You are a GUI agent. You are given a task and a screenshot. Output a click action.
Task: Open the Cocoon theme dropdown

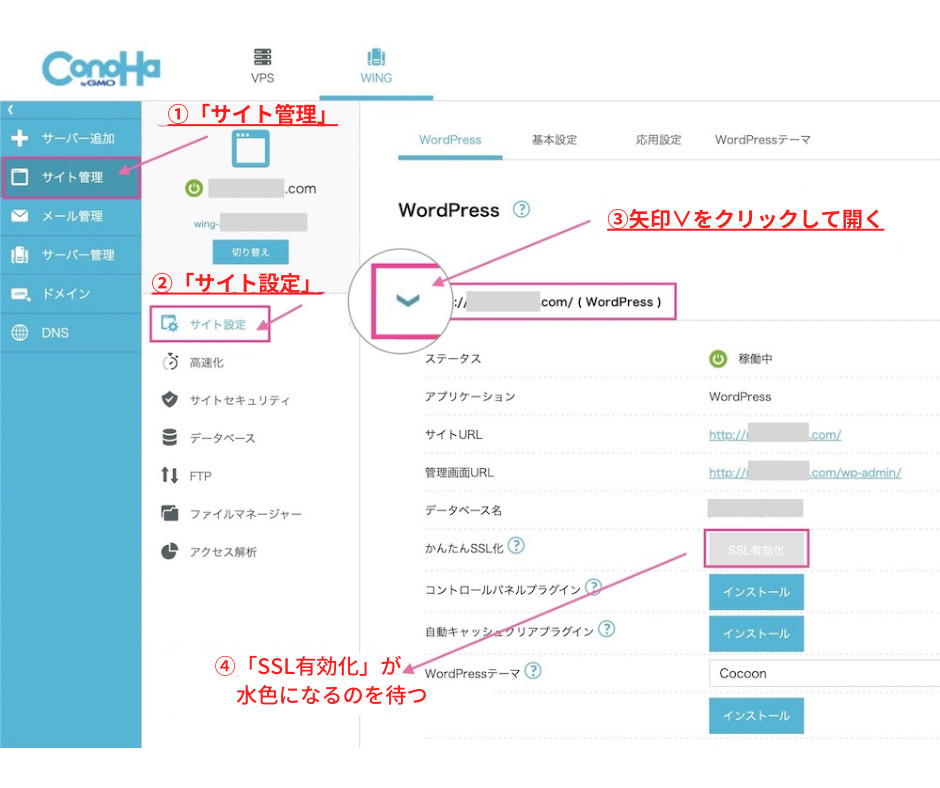tap(824, 673)
